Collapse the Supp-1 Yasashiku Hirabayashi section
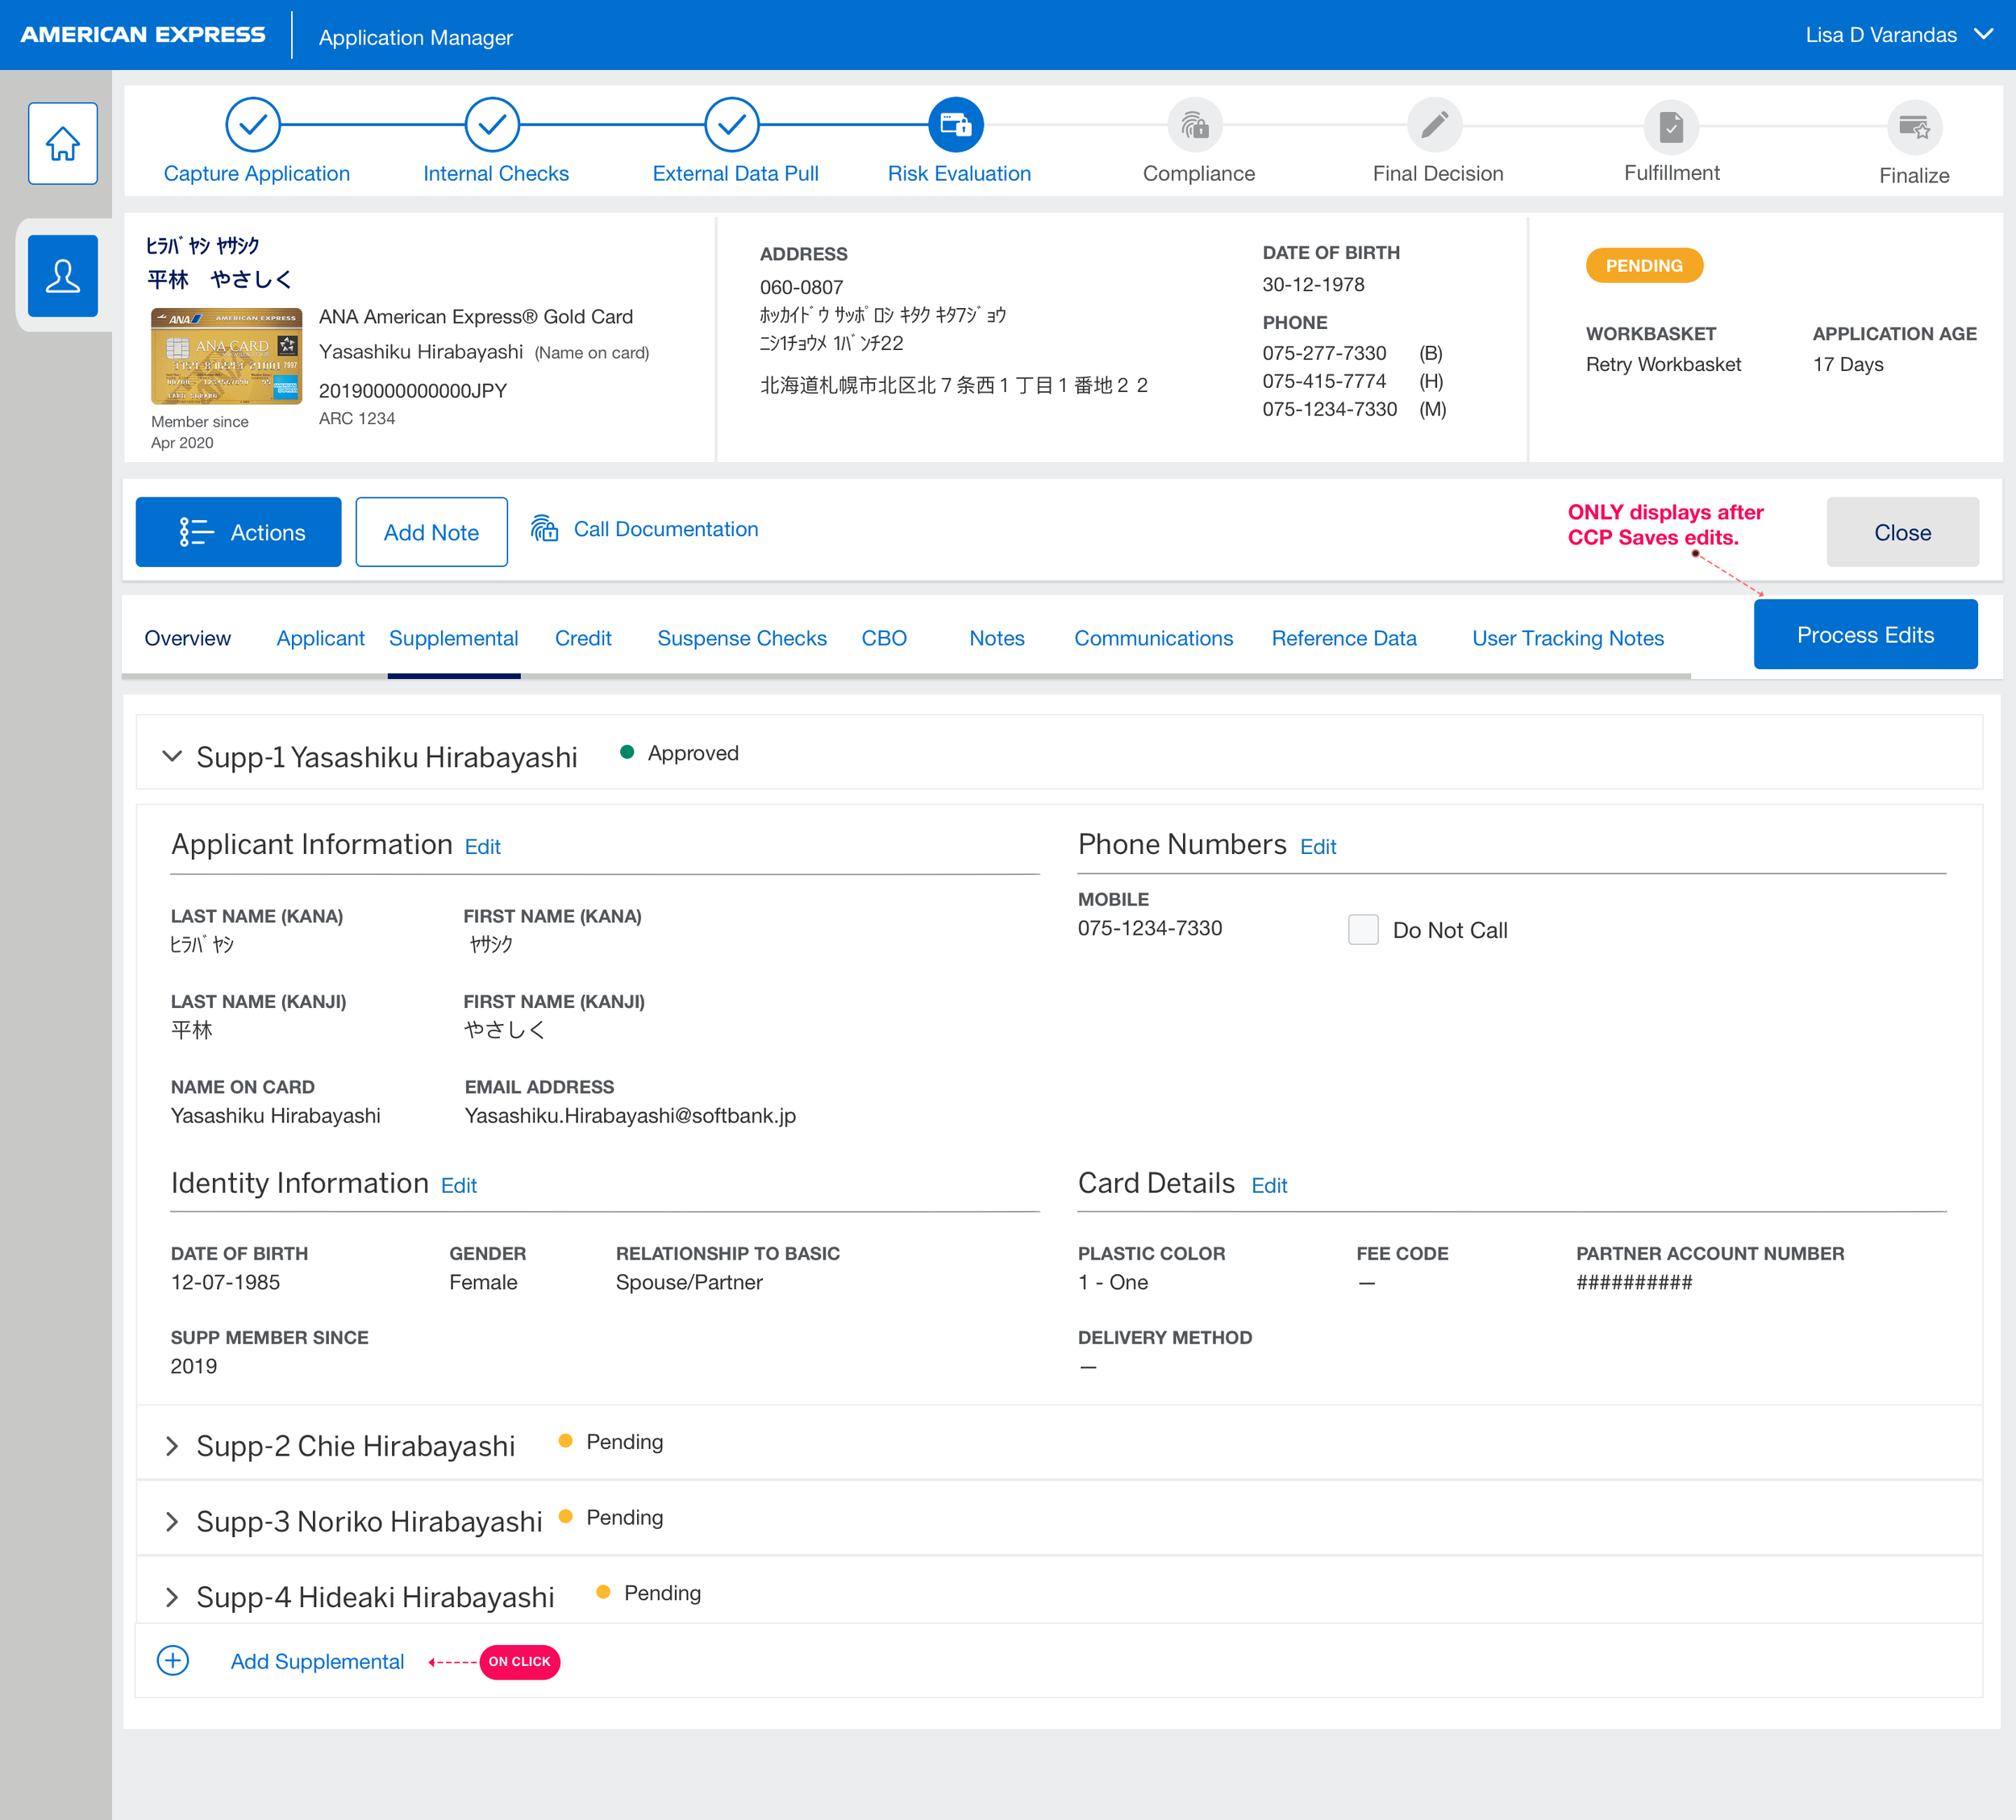The width and height of the screenshot is (2016, 1820). pos(172,756)
